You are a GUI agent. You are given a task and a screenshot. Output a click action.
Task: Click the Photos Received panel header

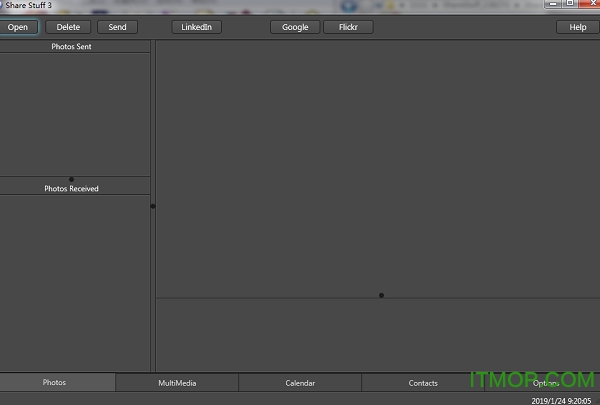click(71, 188)
